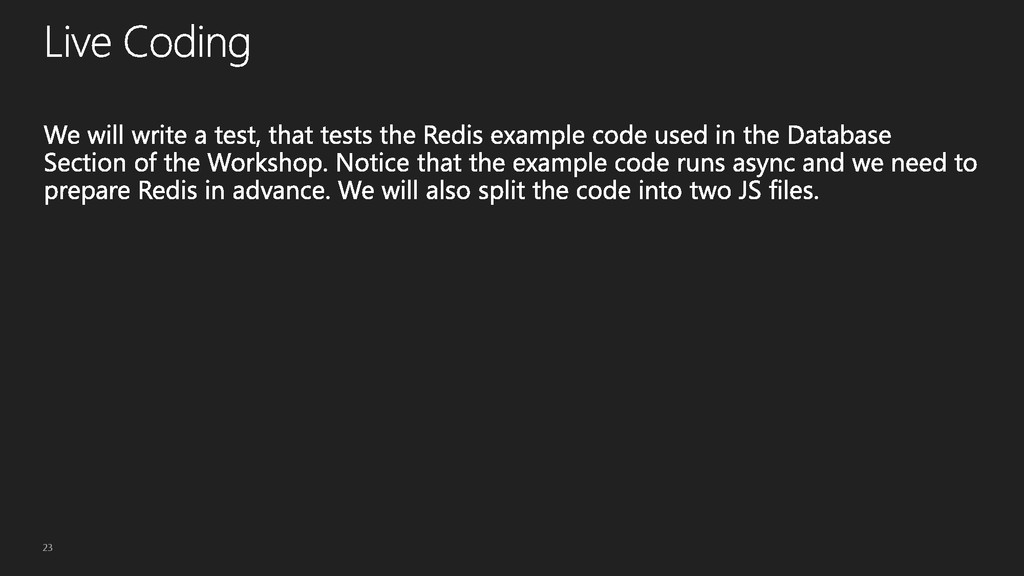Screen dimensions: 1024x576
Task: Select the word 'files' ending the paragraph
Action: click(x=793, y=191)
